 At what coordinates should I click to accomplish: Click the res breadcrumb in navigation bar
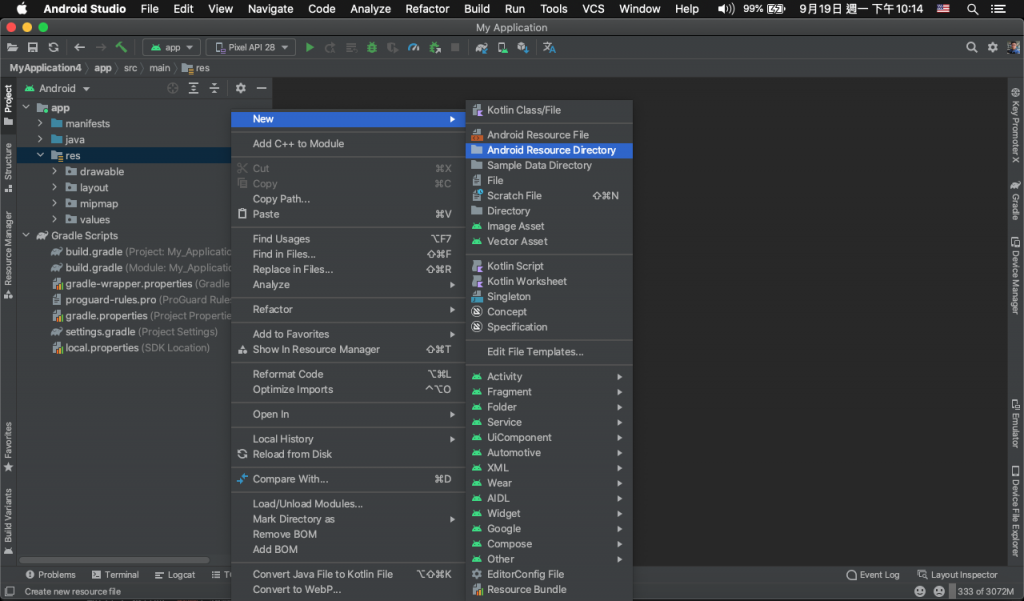[196, 68]
